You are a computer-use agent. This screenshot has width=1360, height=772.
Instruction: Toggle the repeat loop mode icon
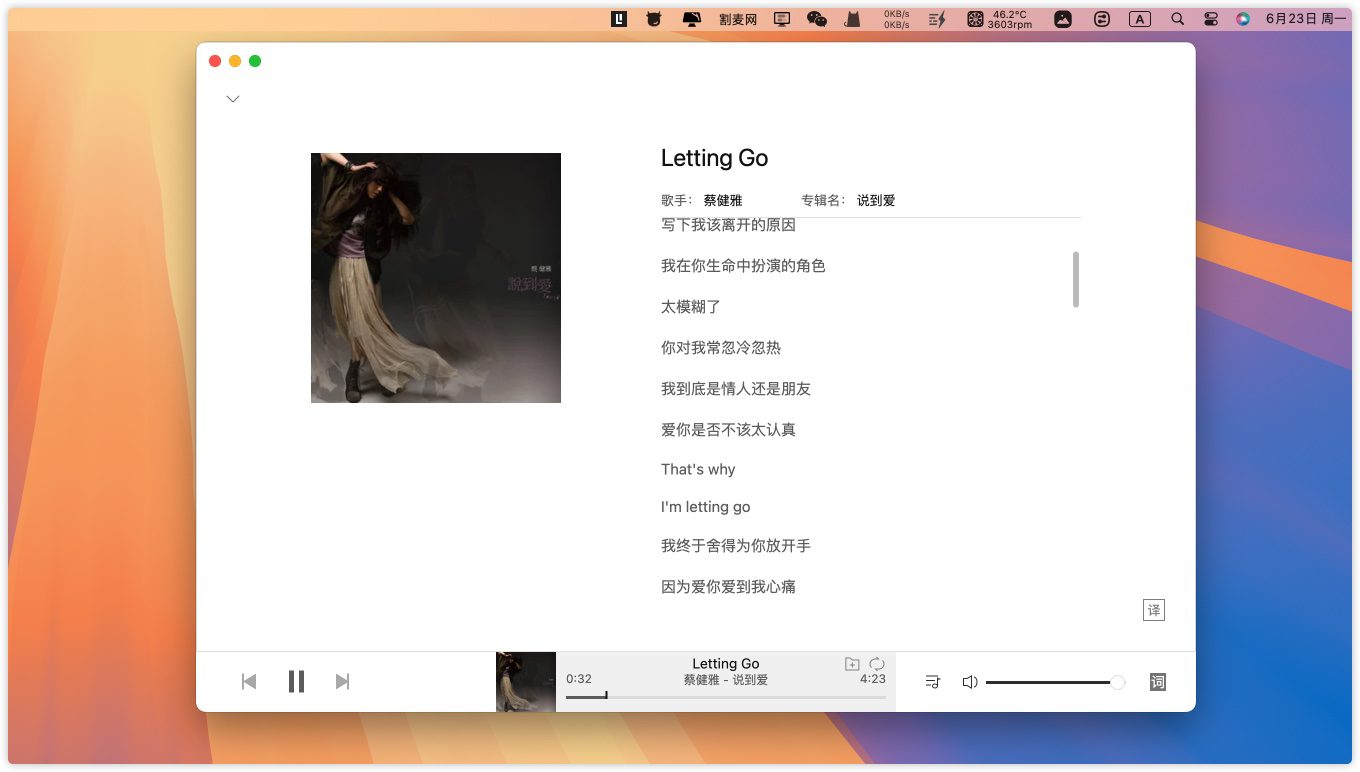(877, 664)
